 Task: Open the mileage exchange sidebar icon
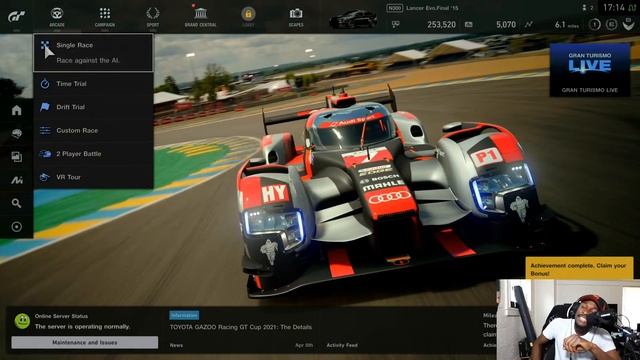(16, 180)
